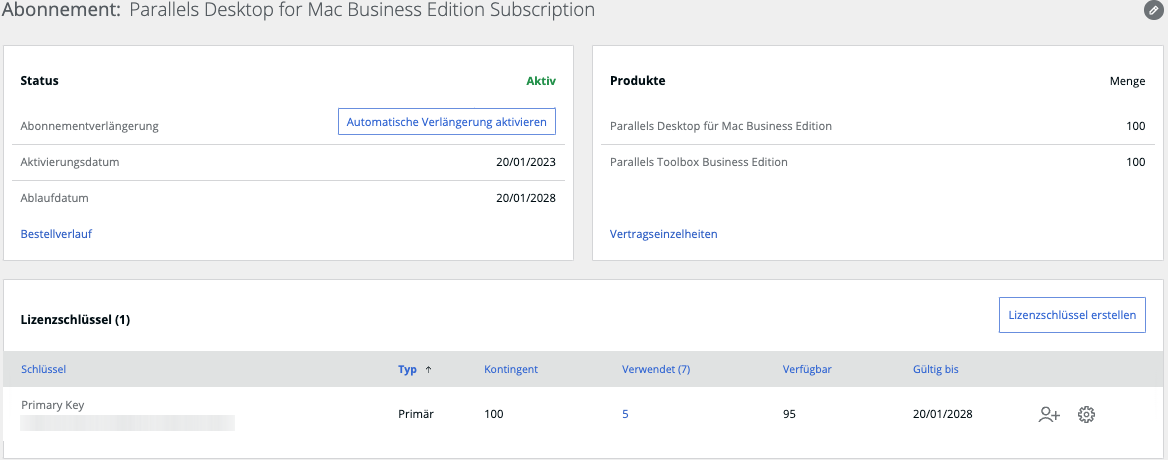Click Automatische Verlängerung aktivieren button
The image size is (1168, 460).
447,121
